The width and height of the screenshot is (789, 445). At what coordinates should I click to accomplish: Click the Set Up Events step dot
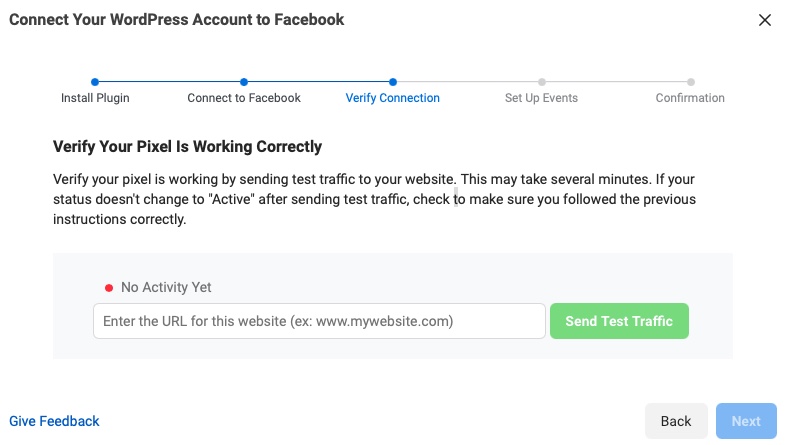[541, 82]
